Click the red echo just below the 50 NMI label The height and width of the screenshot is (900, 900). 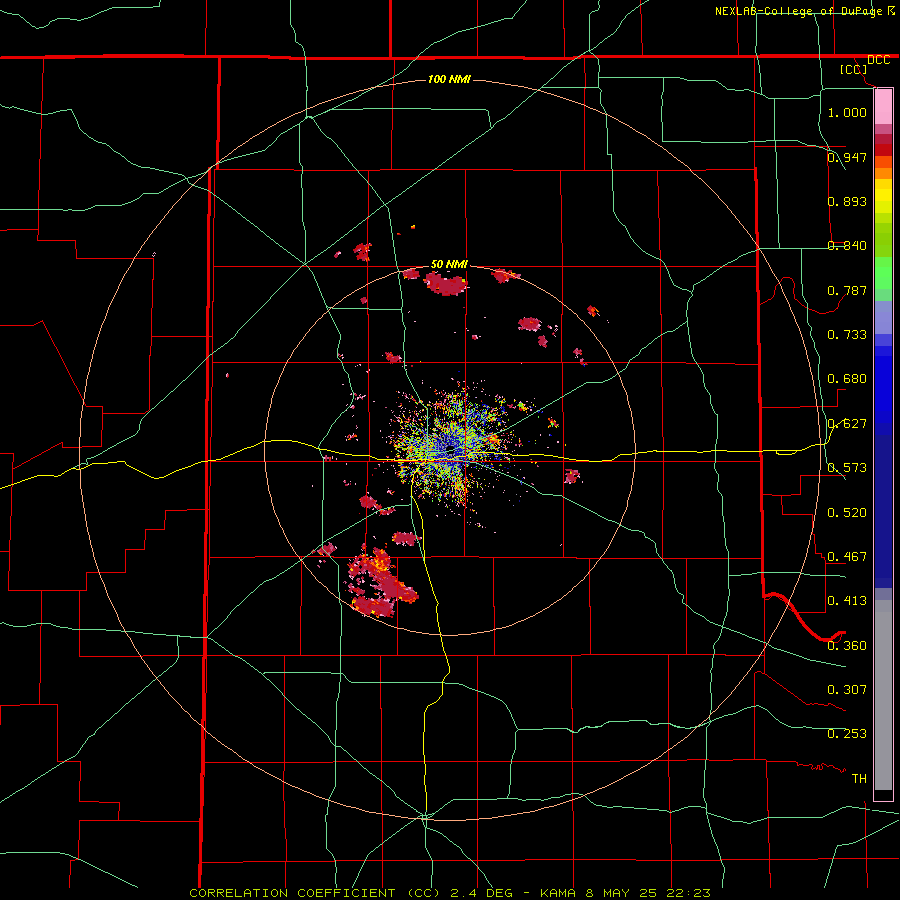[x=446, y=284]
